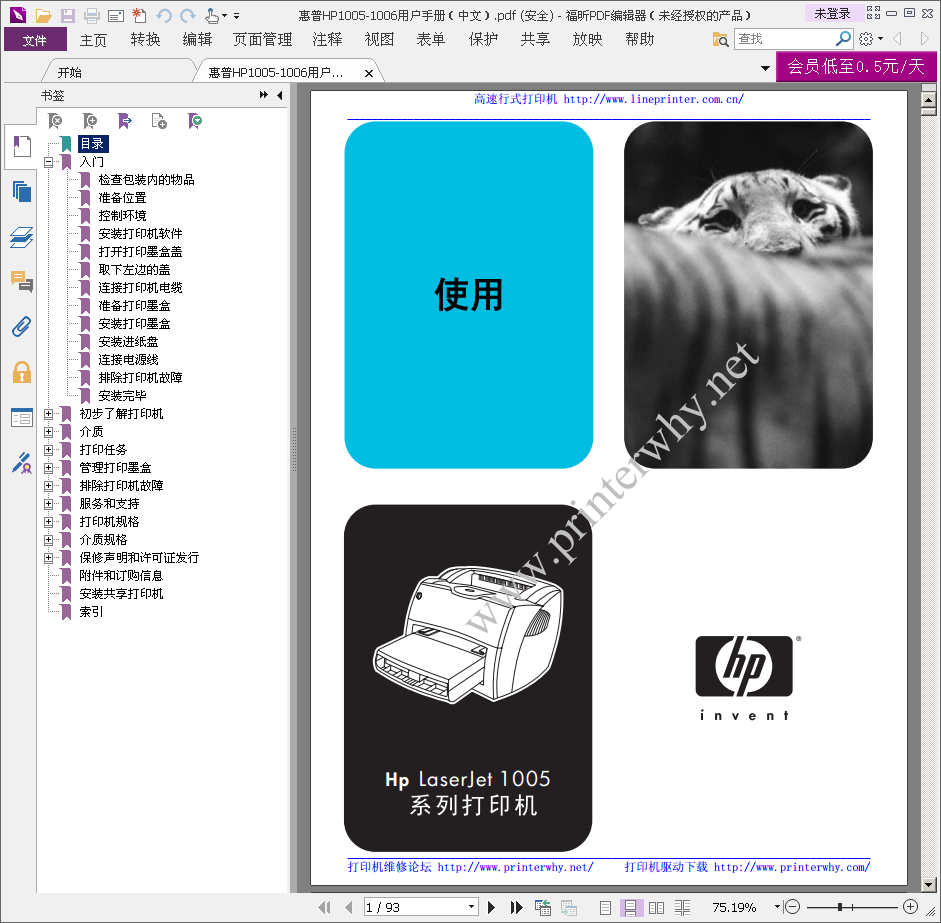Click the zoom in plus button
This screenshot has width=941, height=923.
click(x=910, y=907)
